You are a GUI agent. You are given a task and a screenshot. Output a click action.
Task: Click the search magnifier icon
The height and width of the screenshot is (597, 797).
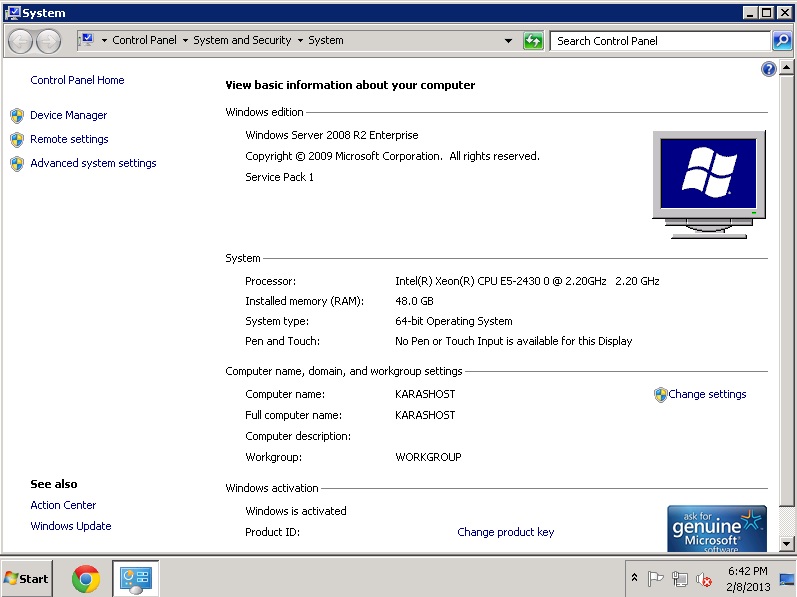click(782, 41)
